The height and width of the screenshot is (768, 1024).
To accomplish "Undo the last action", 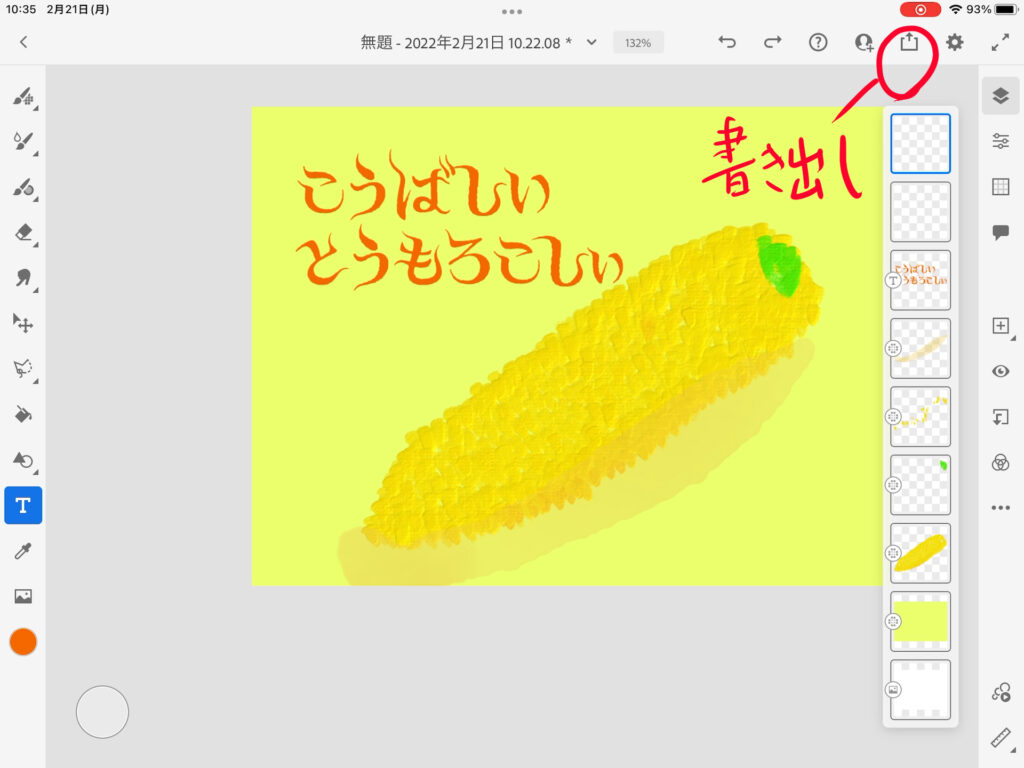I will coord(727,42).
